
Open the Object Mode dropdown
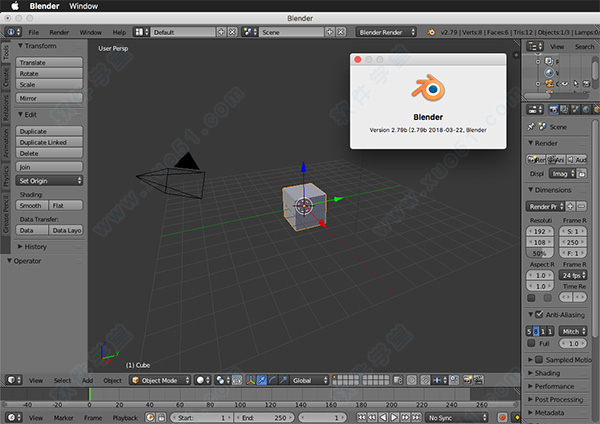[x=160, y=380]
